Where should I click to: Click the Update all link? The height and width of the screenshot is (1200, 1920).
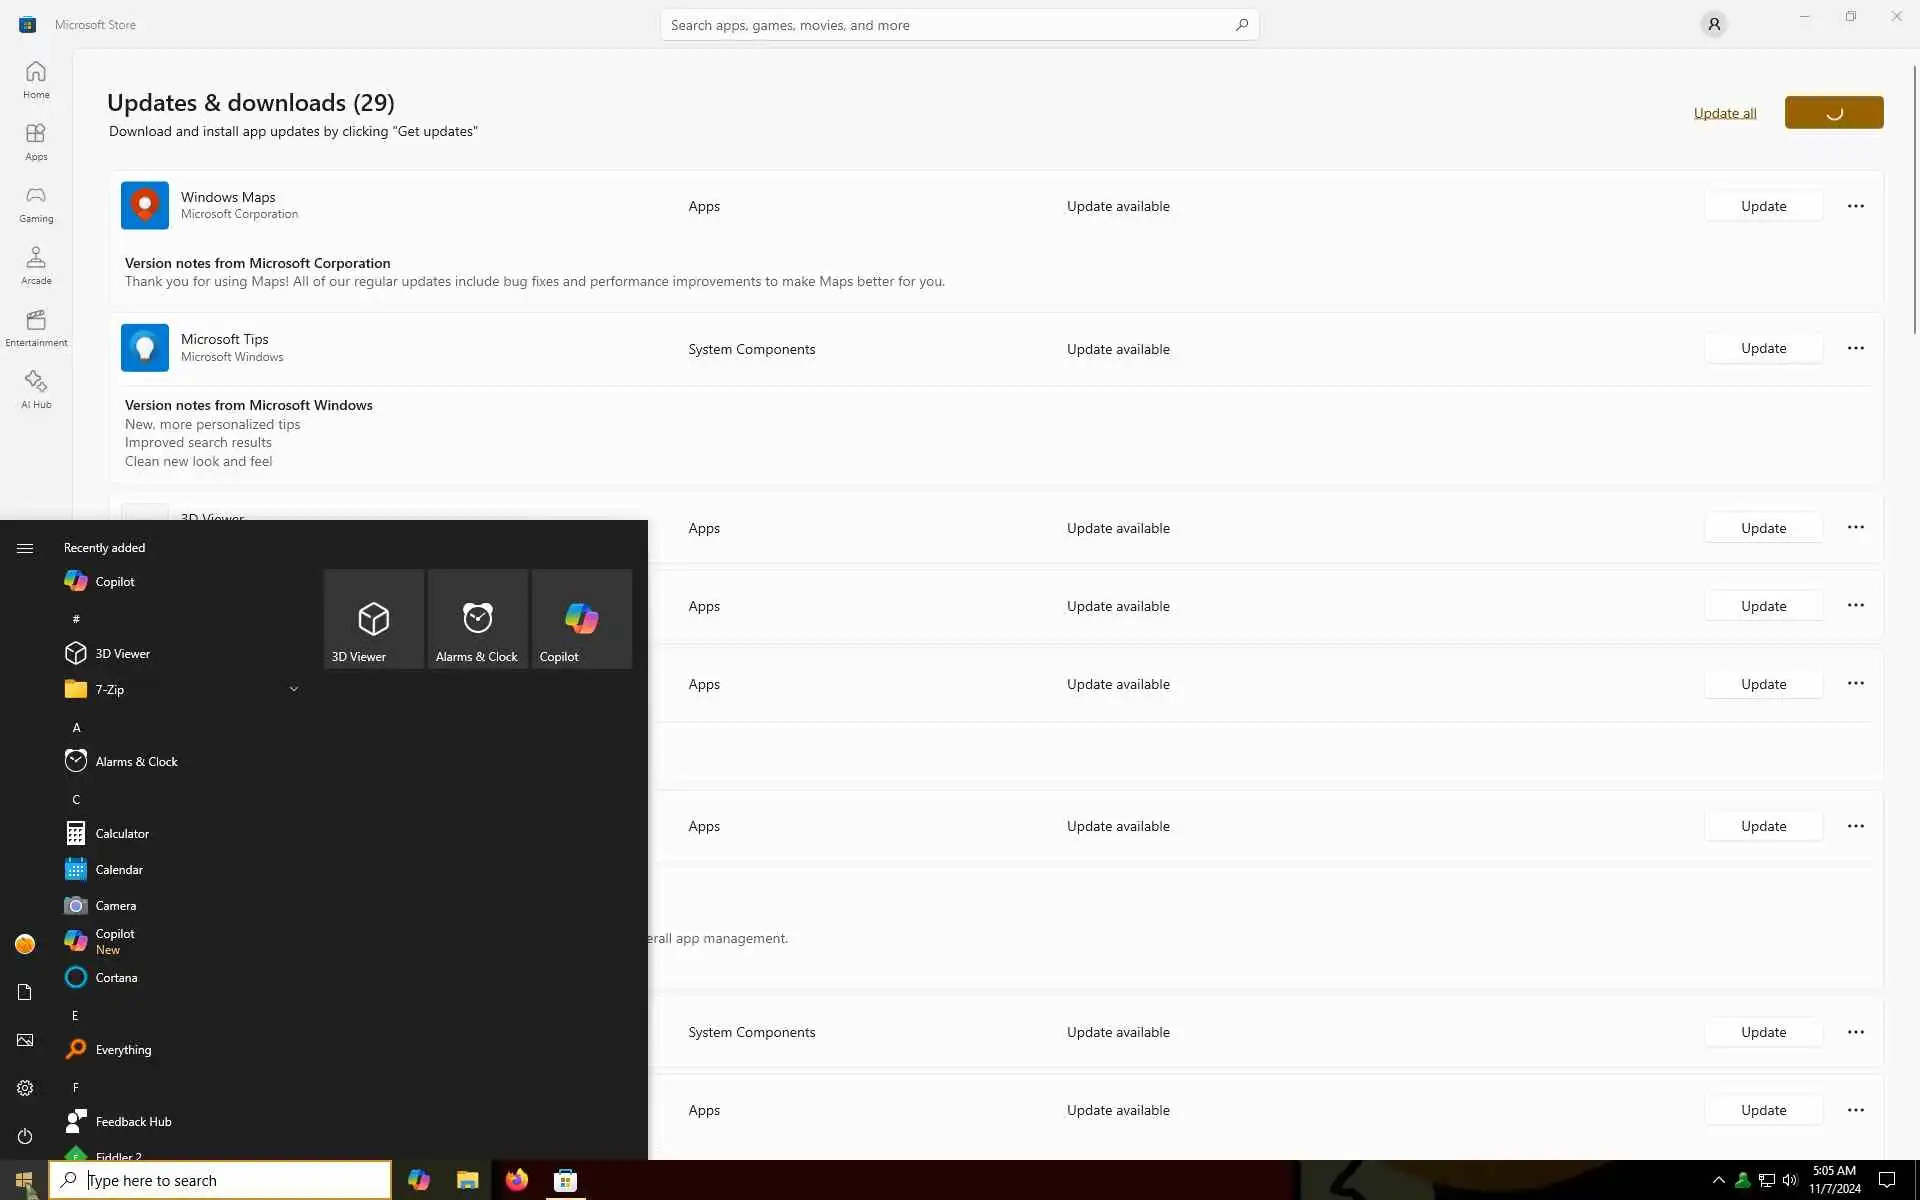[x=1724, y=113]
